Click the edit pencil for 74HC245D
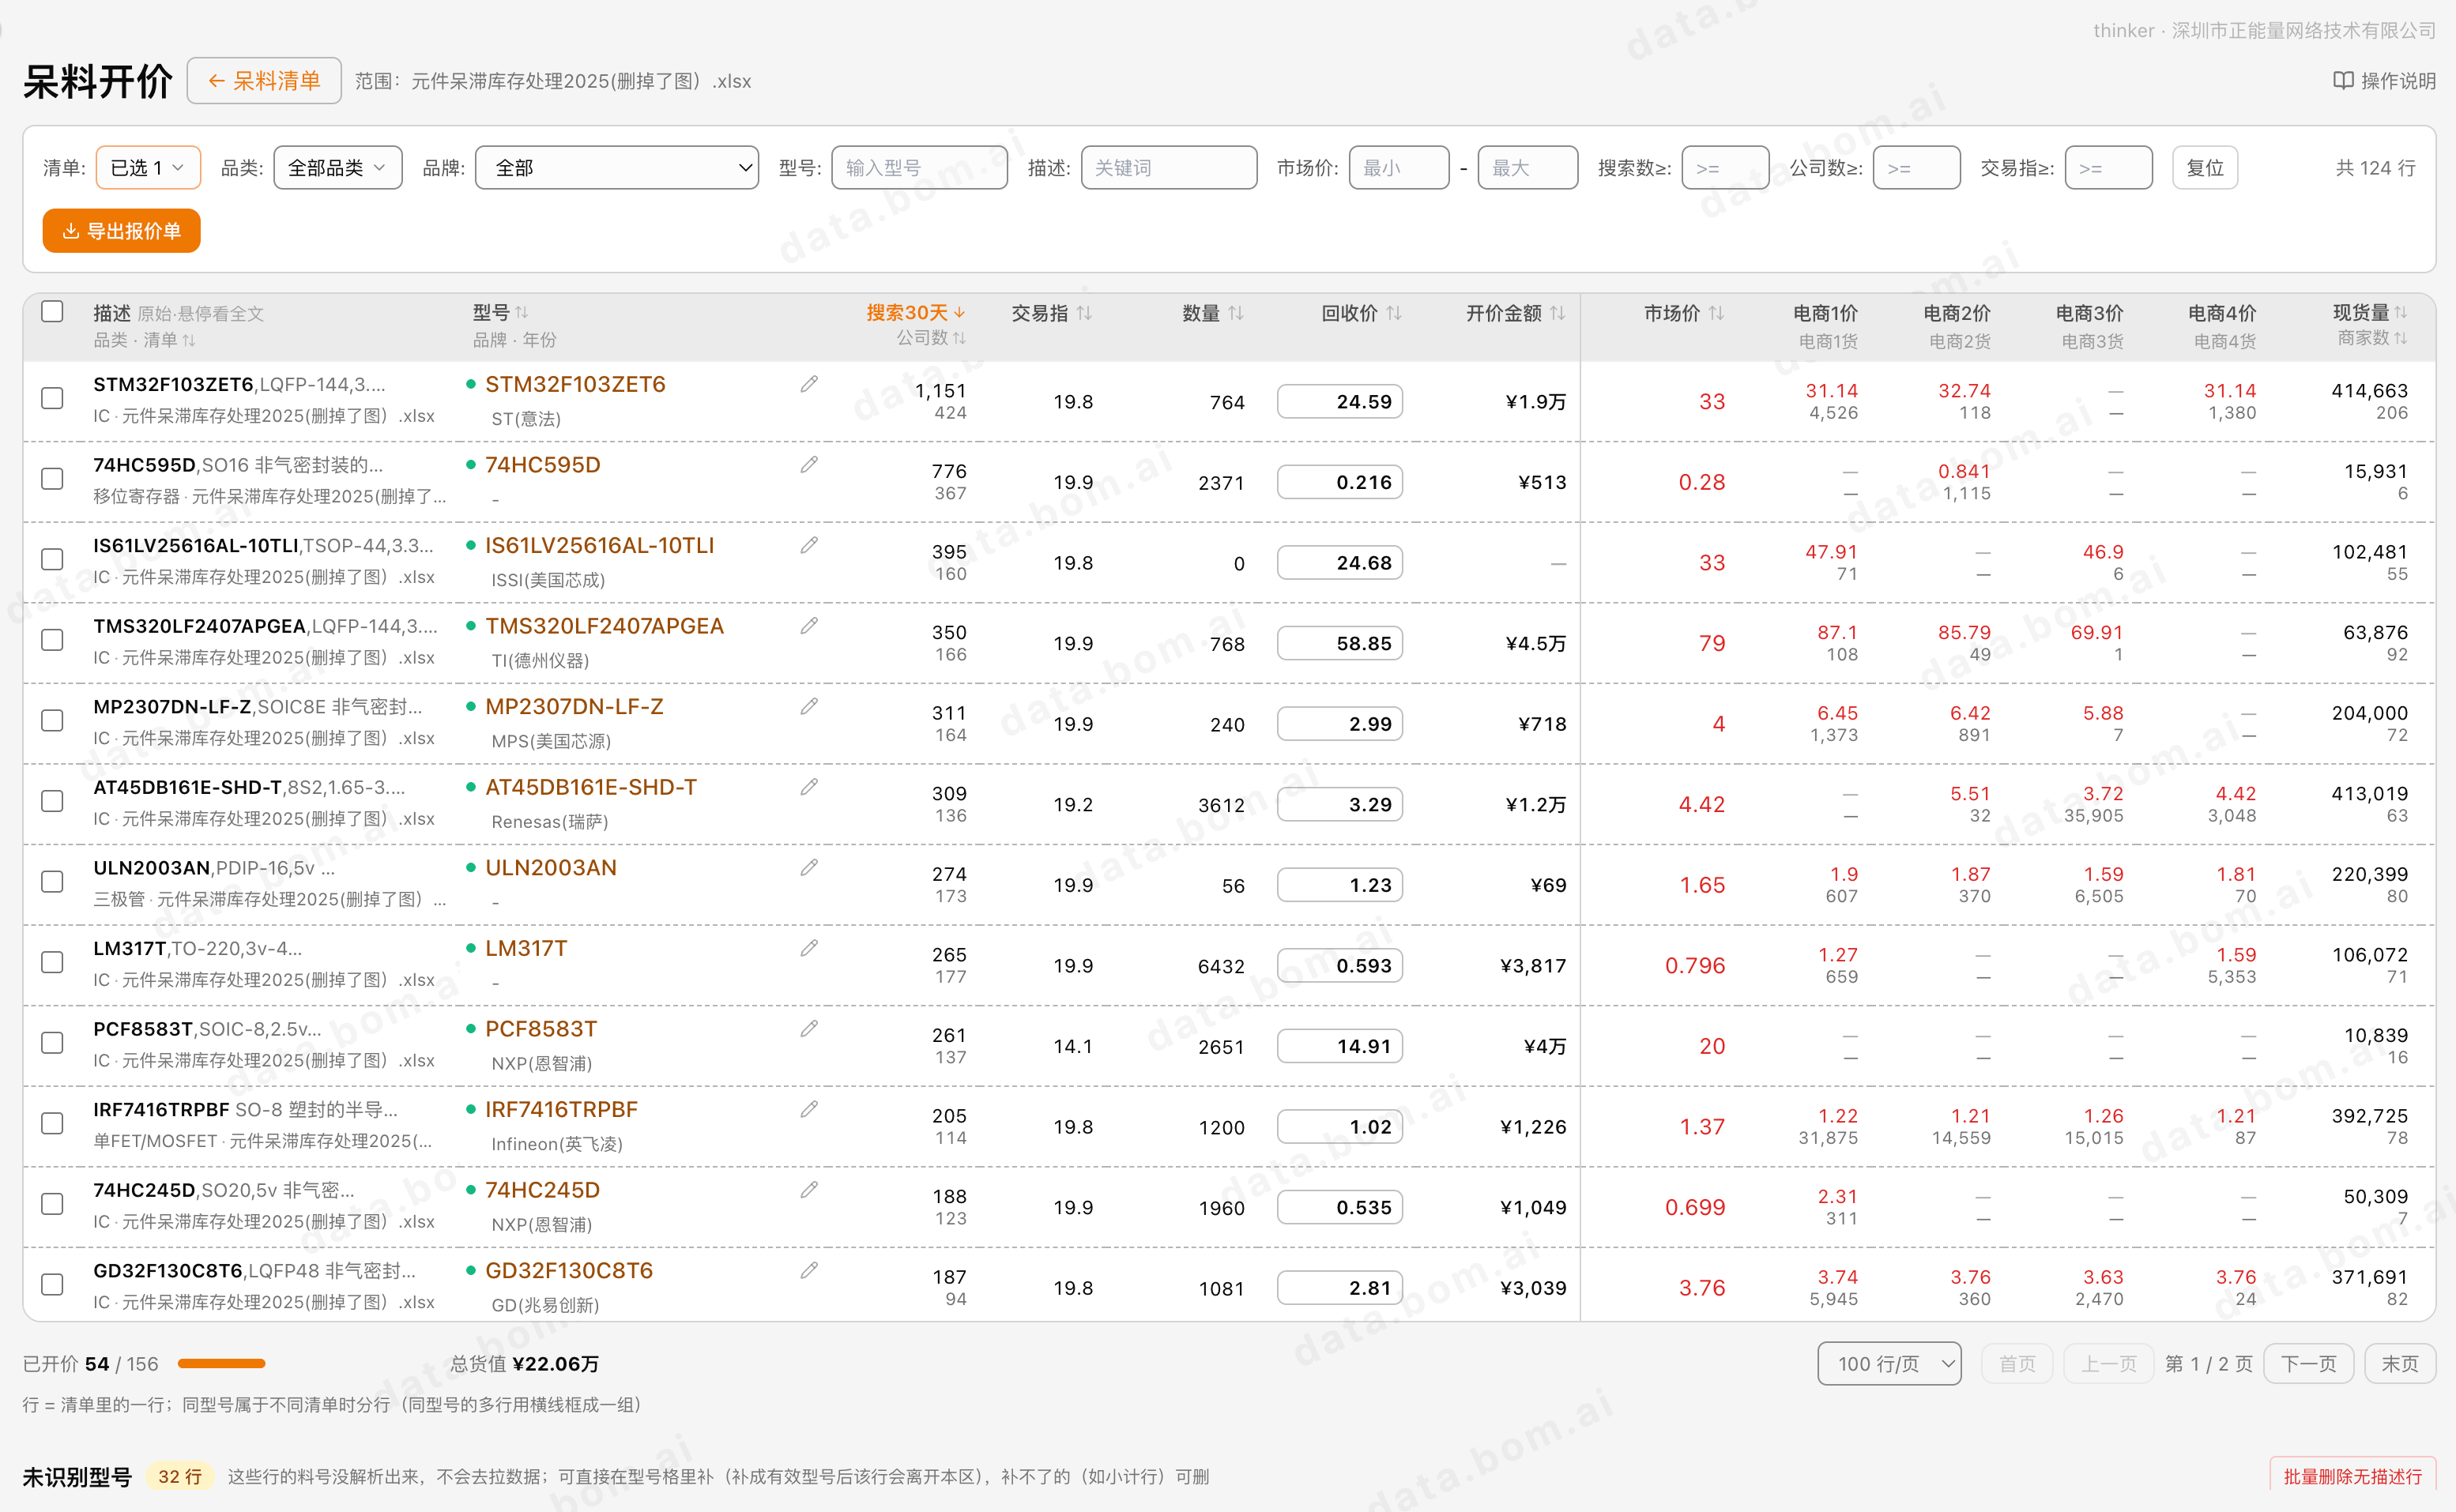The height and width of the screenshot is (1512, 2456). click(809, 1190)
